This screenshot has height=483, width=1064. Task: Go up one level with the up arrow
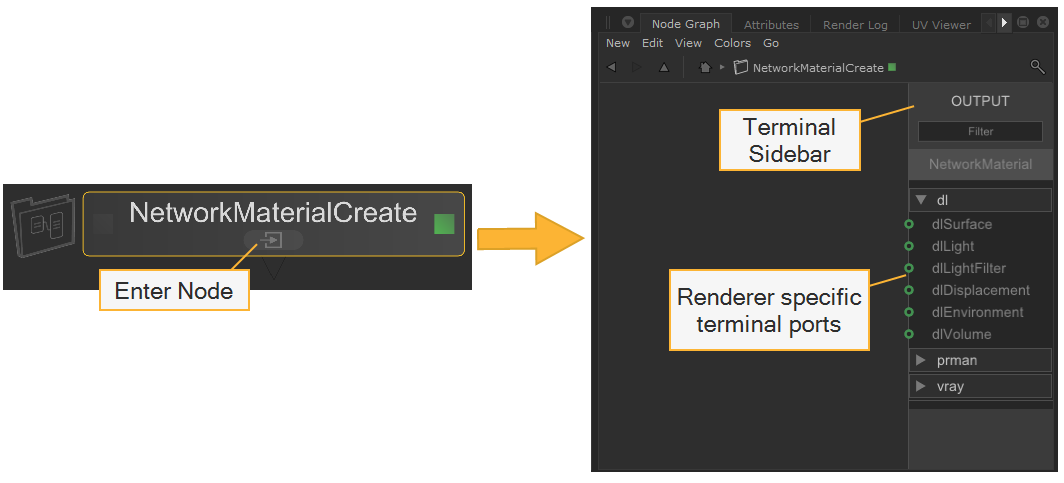coord(664,67)
